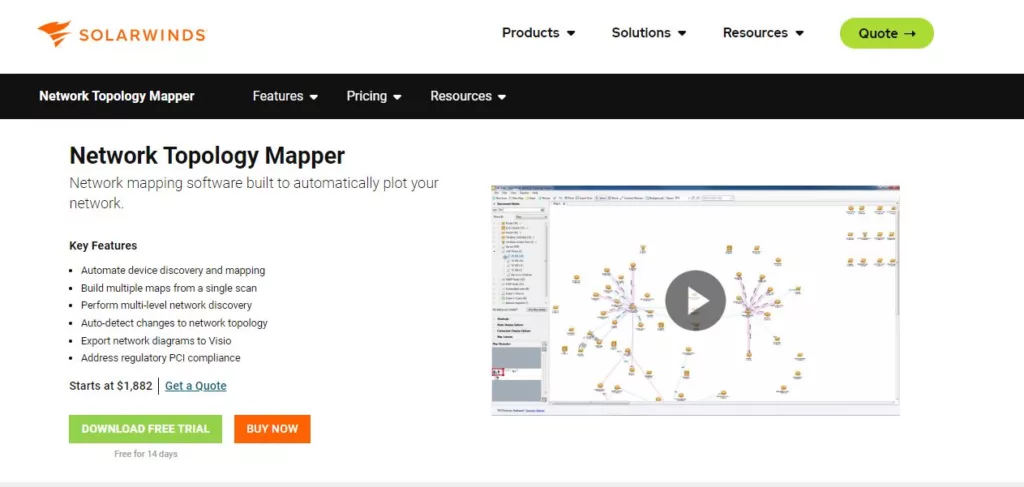
Task: Click the Buy Now button
Action: pyautogui.click(x=272, y=429)
